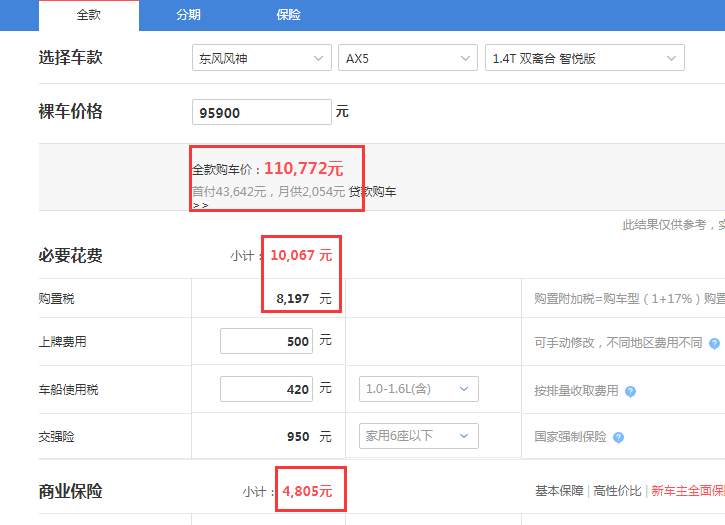
Task: Click the 上牌费用 input showing 500
Action: tap(266, 341)
